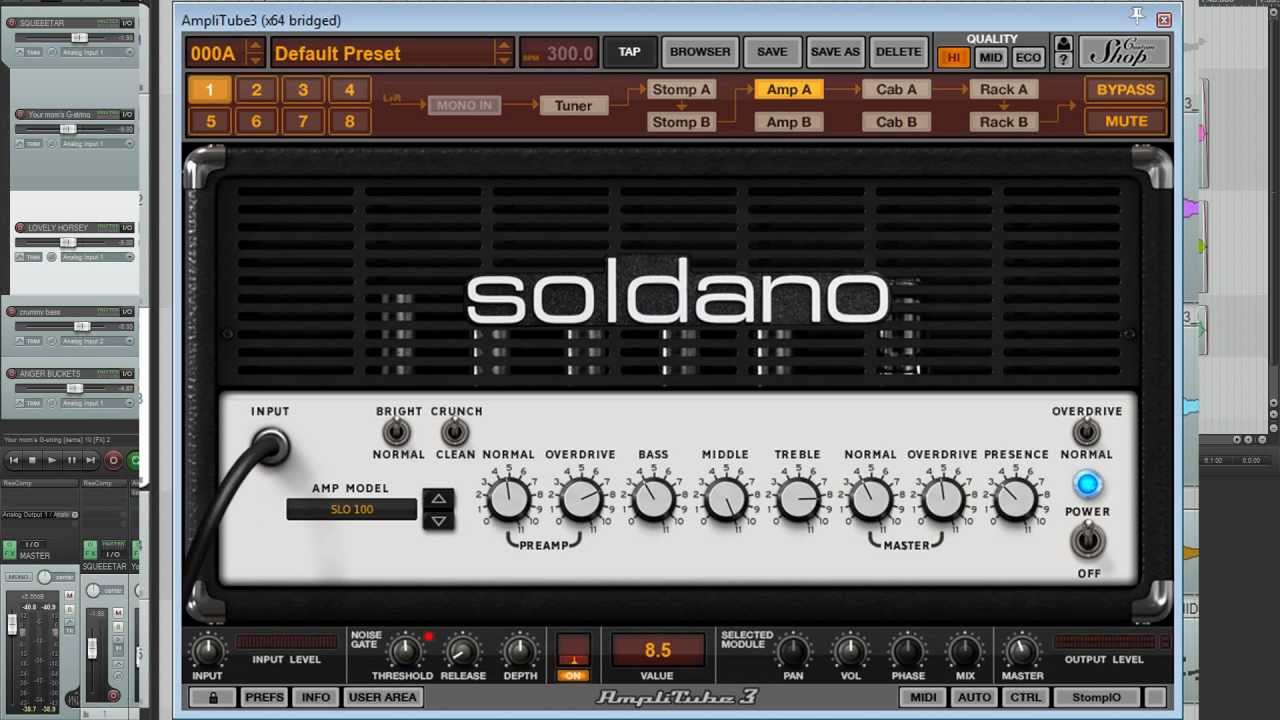Click record button in DAW transport
The height and width of the screenshot is (720, 1280).
[113, 460]
